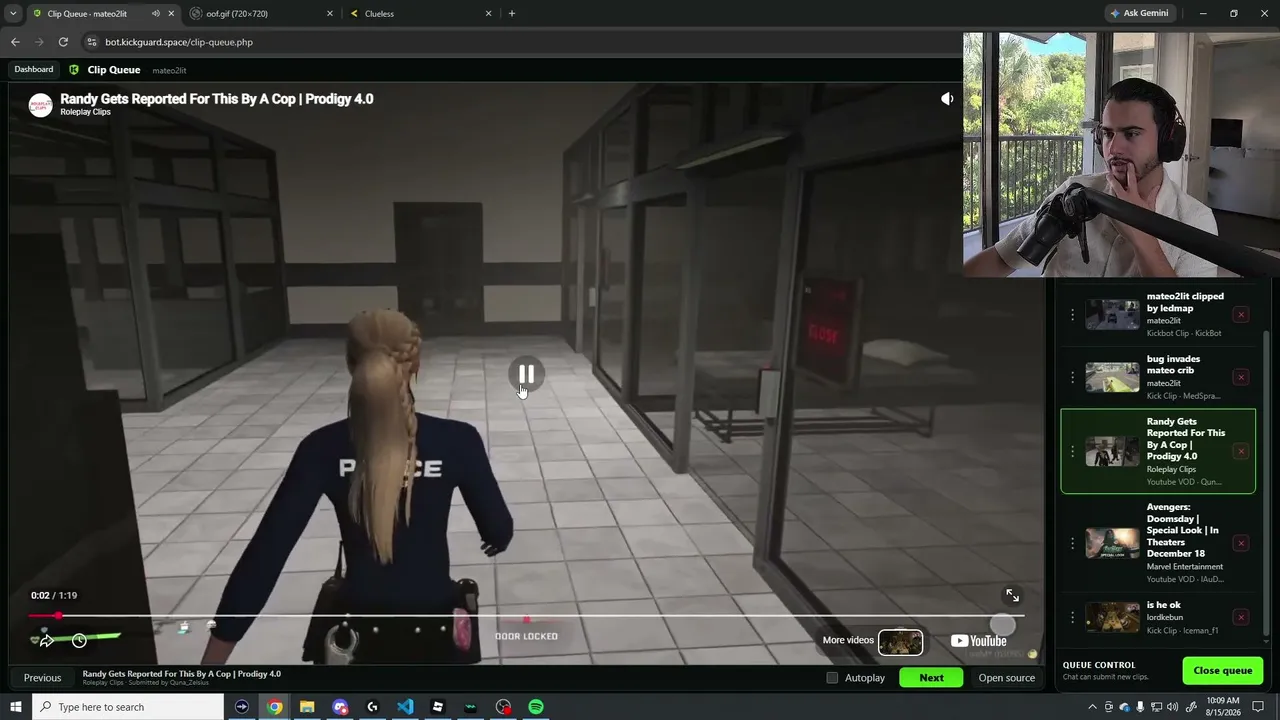
Task: Click the video title 'Randy Gets Reported For This By A Cop'
Action: coord(217,99)
